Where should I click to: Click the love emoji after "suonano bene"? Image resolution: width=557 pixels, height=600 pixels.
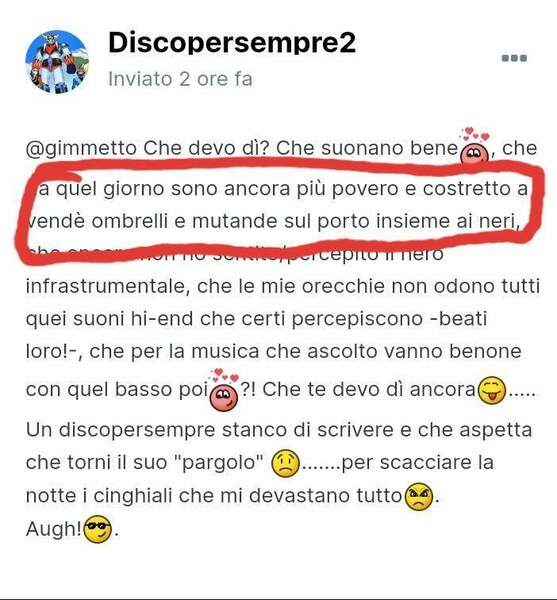[474, 146]
